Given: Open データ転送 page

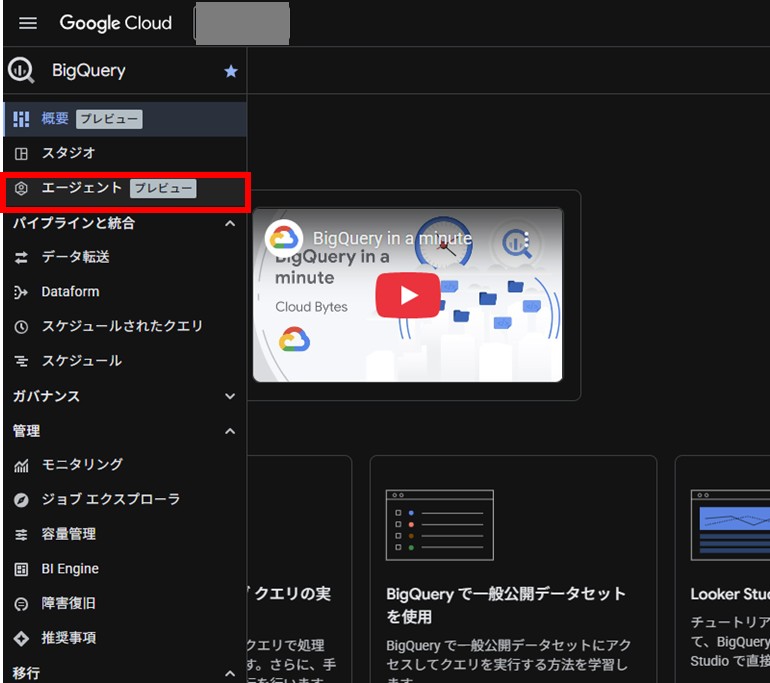Looking at the screenshot, I should (x=125, y=257).
